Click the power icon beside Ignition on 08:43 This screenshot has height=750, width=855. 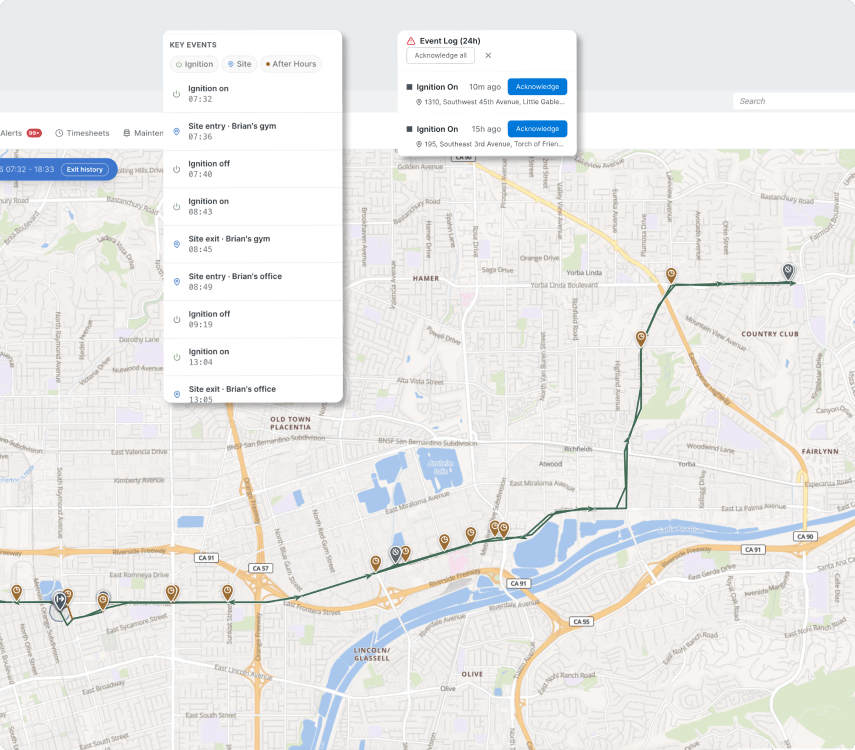177,207
